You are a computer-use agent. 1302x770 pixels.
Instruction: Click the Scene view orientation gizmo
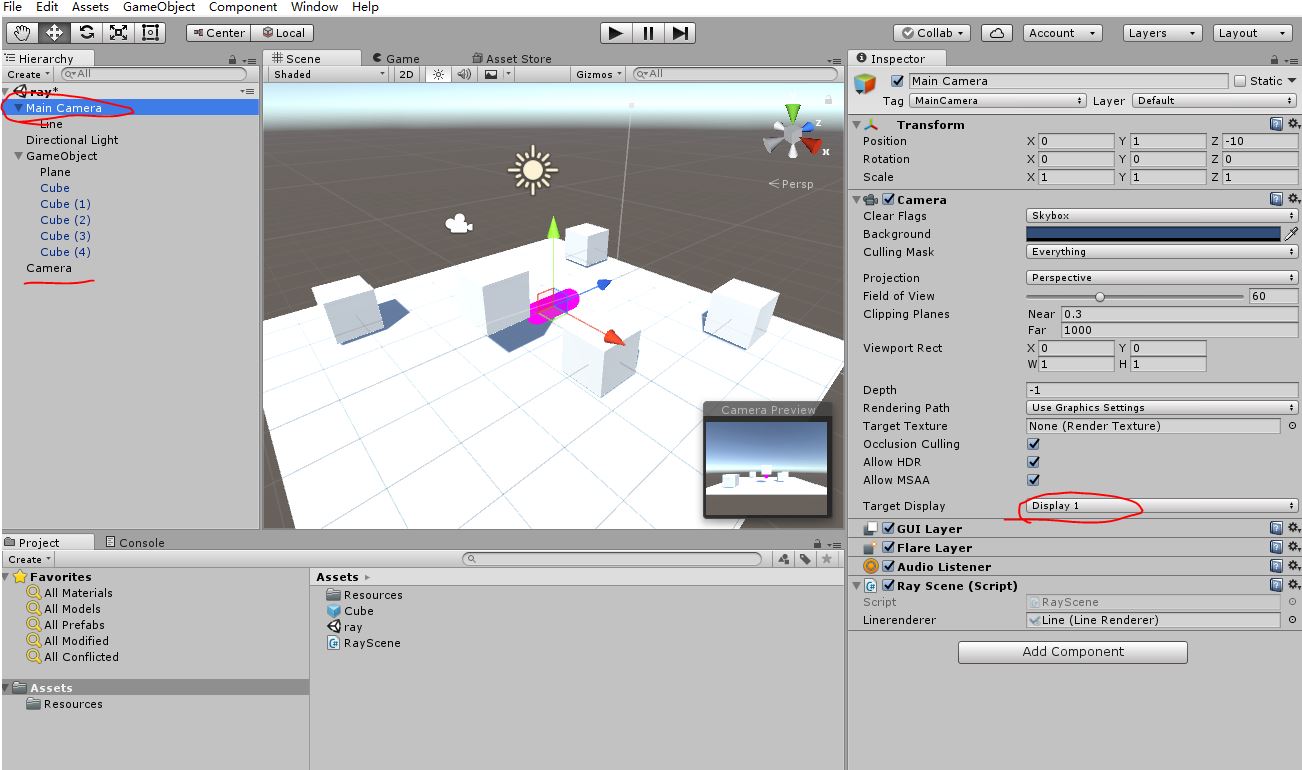pos(793,133)
